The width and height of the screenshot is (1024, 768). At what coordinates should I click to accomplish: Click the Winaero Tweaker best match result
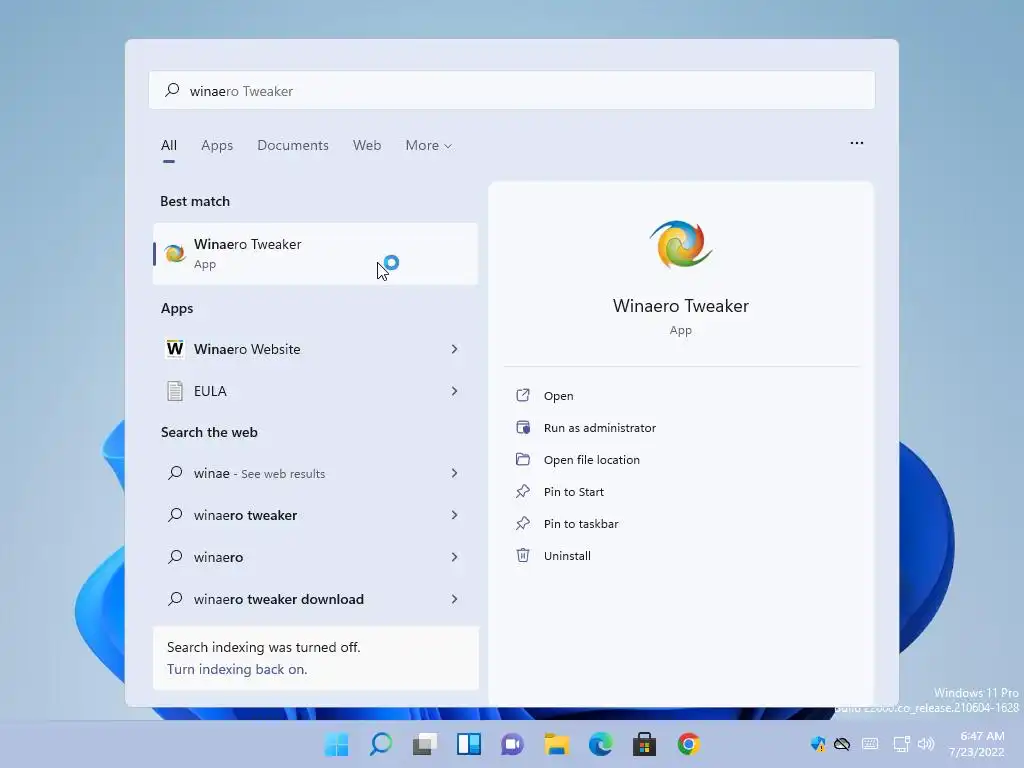(315, 253)
